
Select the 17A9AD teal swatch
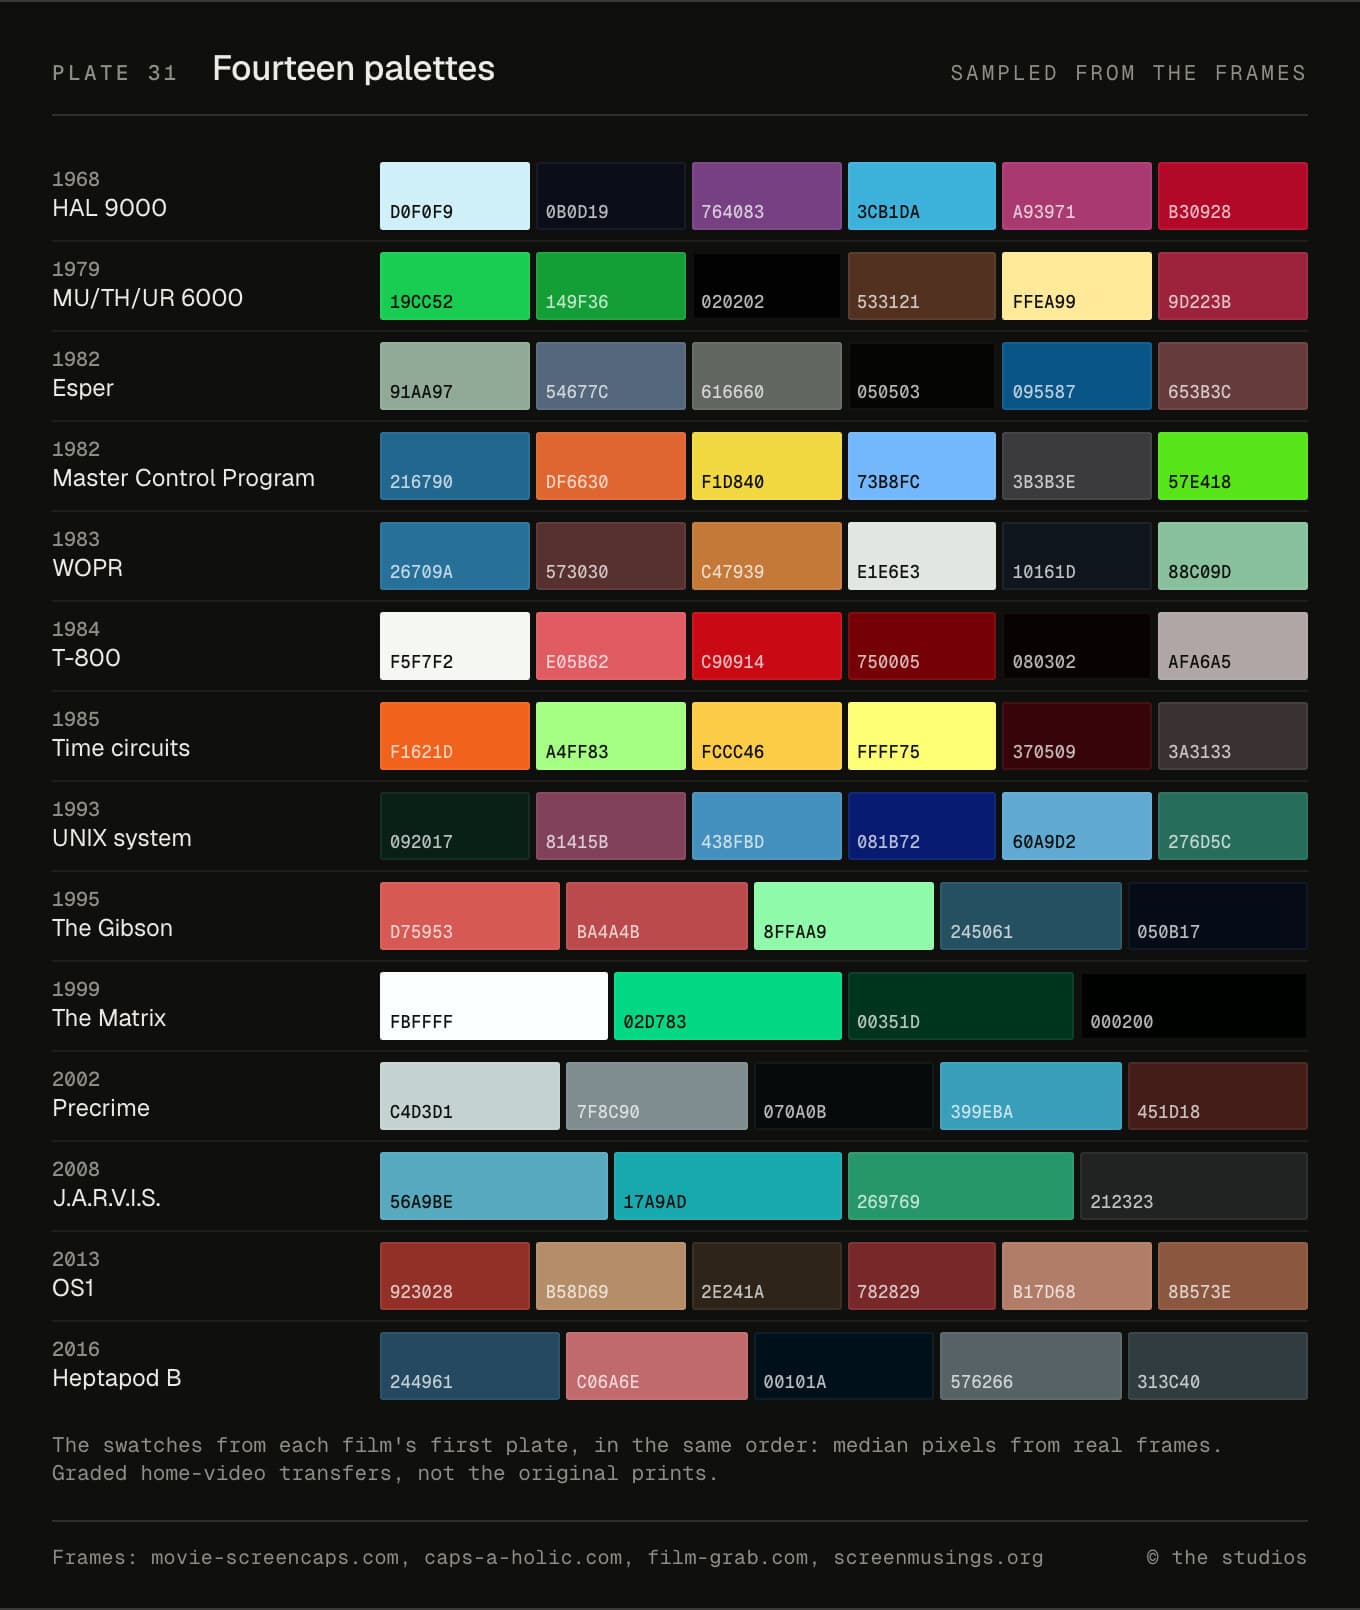tap(728, 1186)
